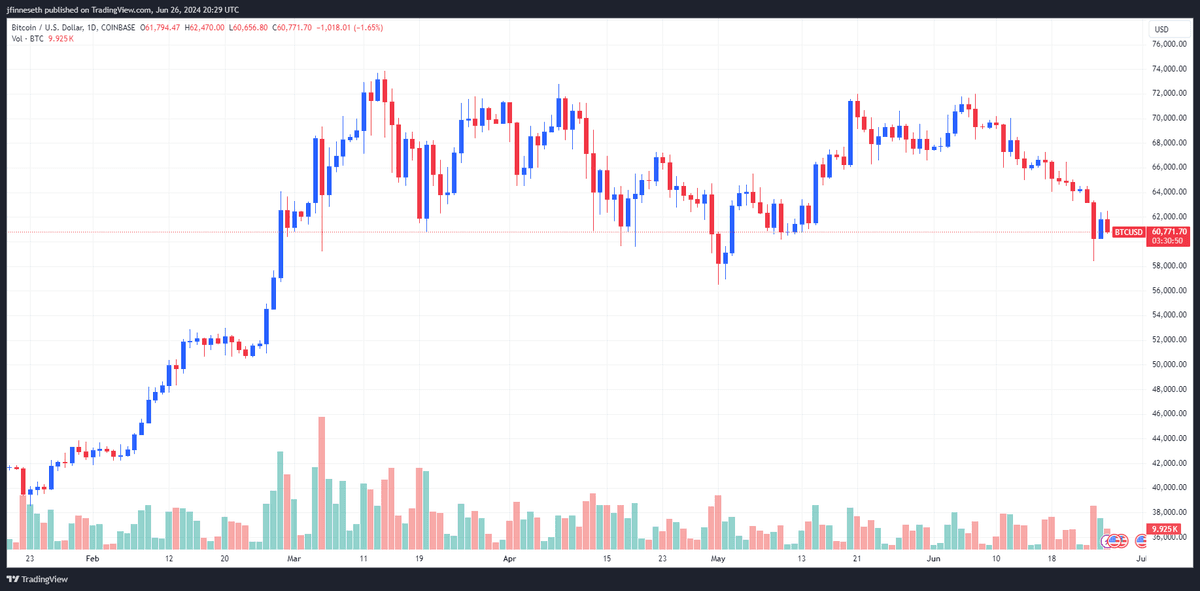Click the Jun label on the time axis
This screenshot has height=591, width=1200.
[934, 561]
